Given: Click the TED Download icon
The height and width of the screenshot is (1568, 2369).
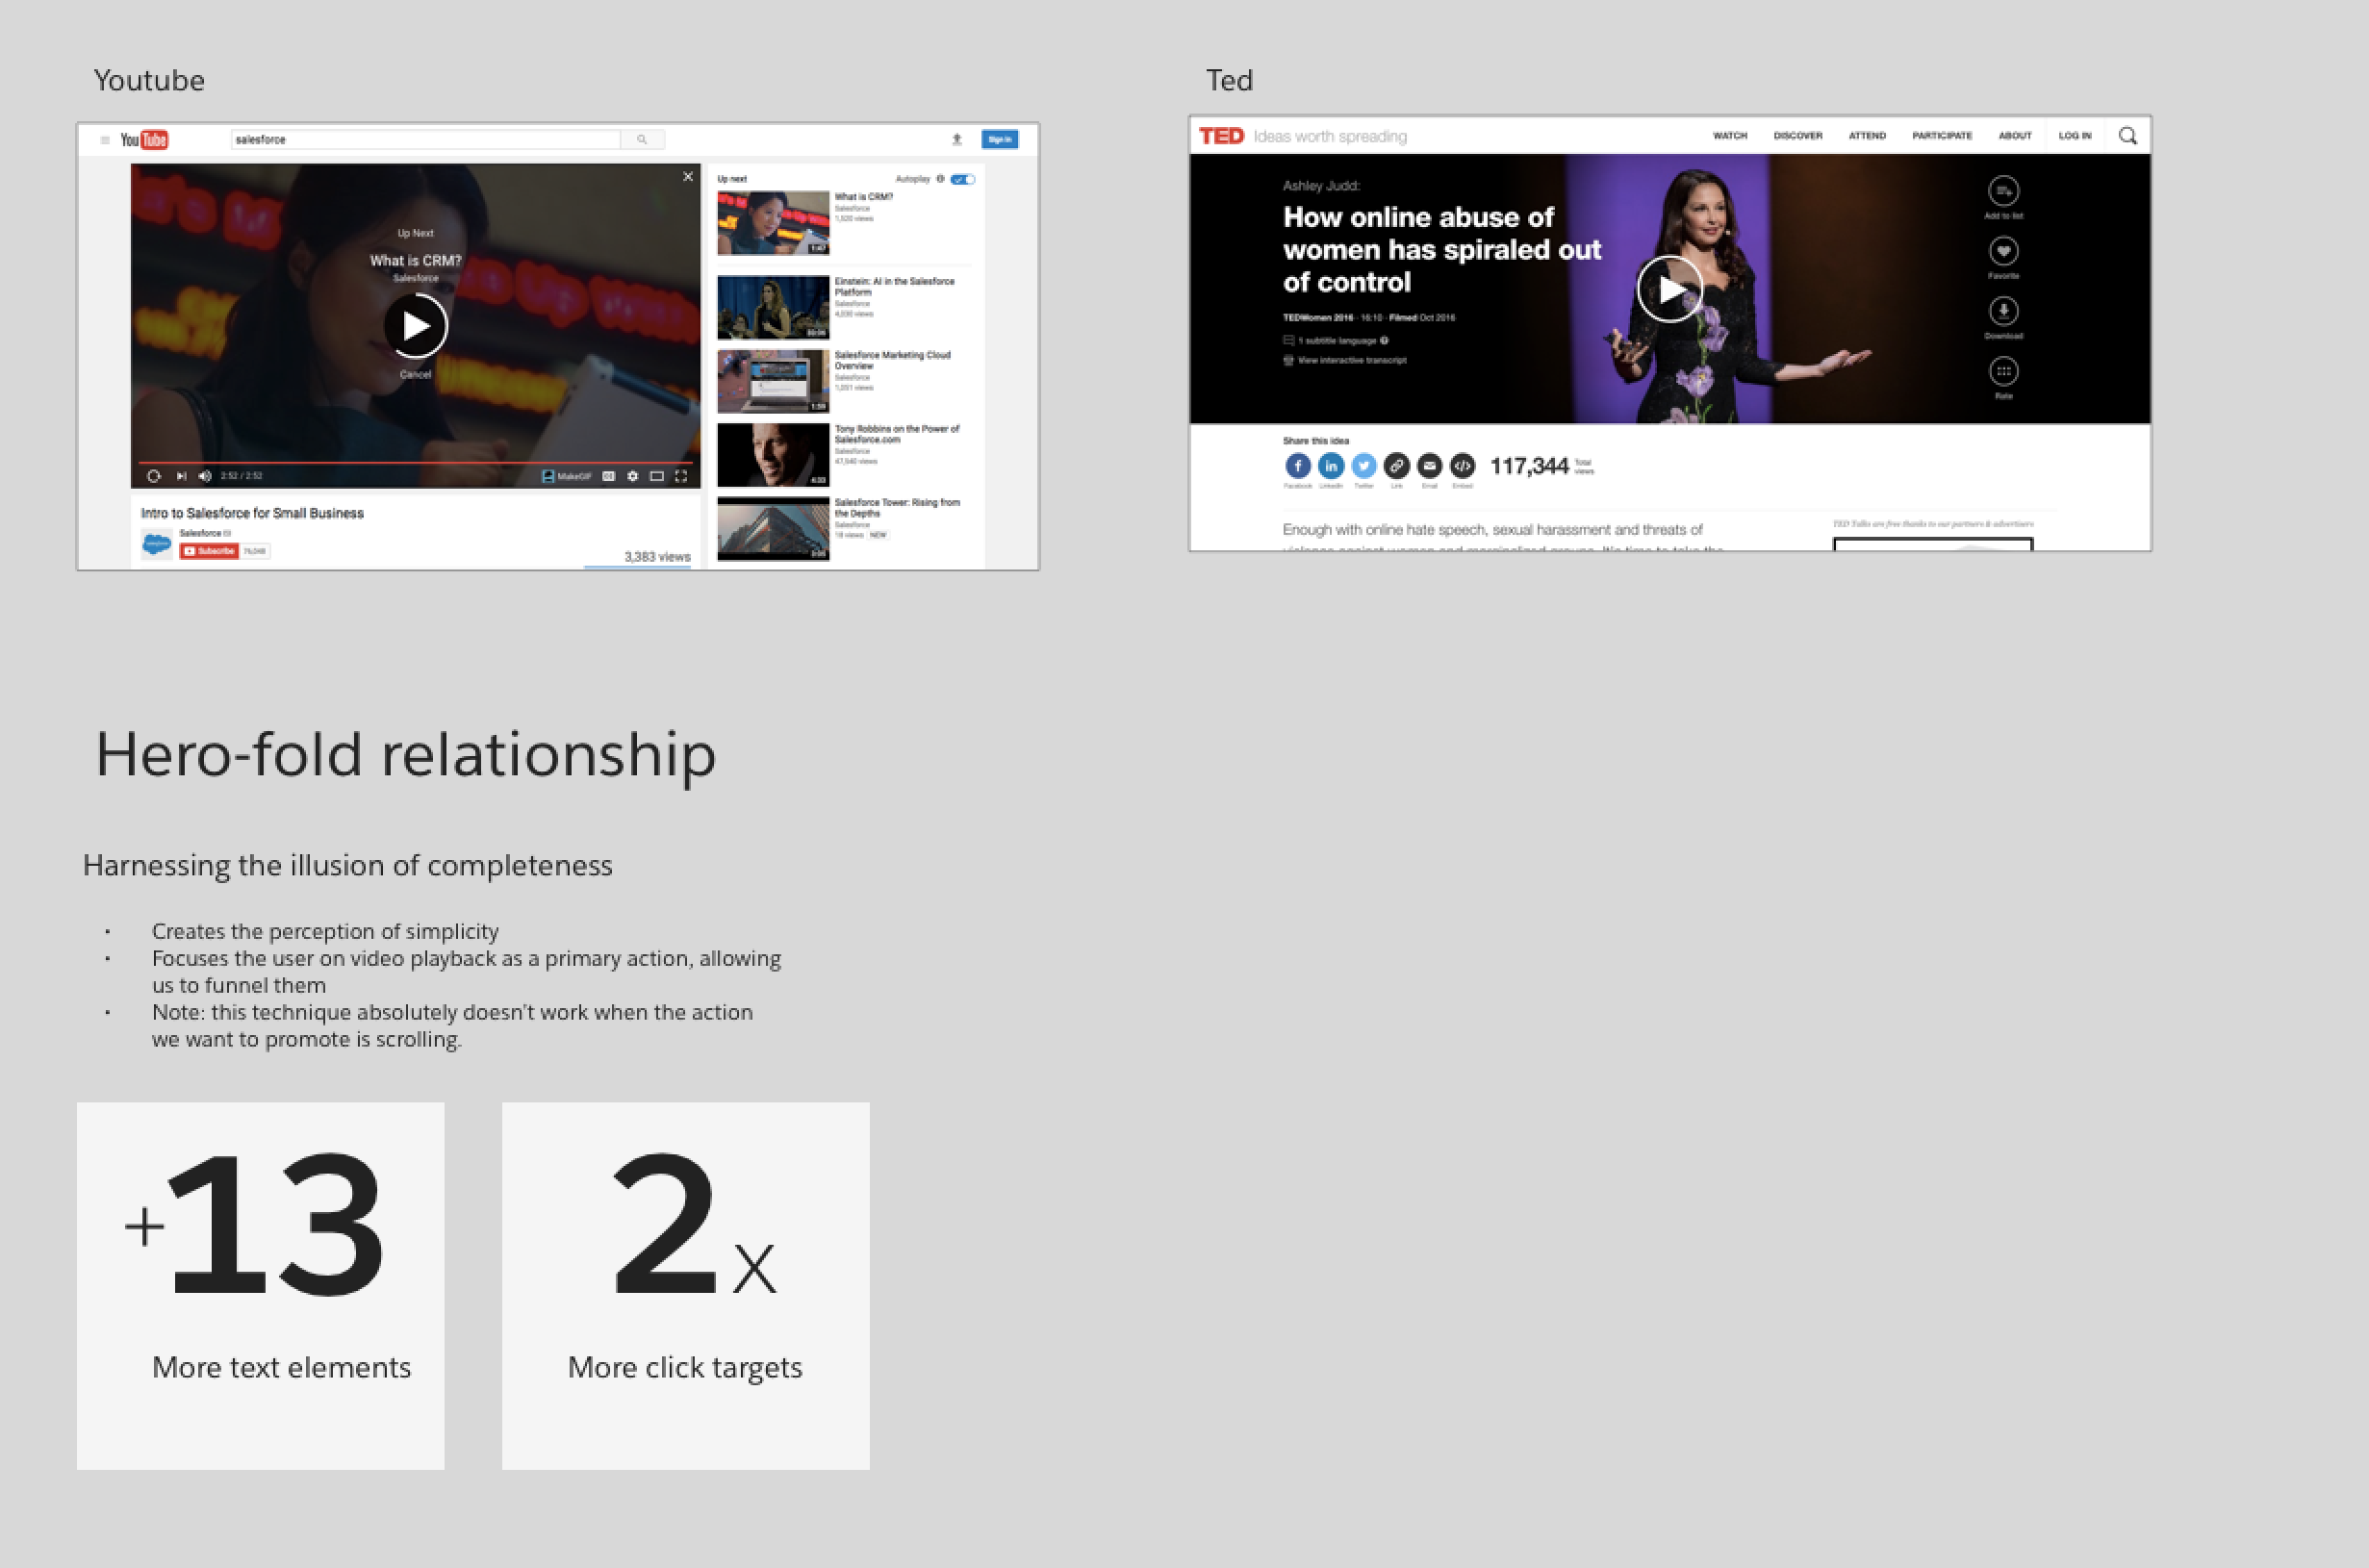Looking at the screenshot, I should [2003, 311].
